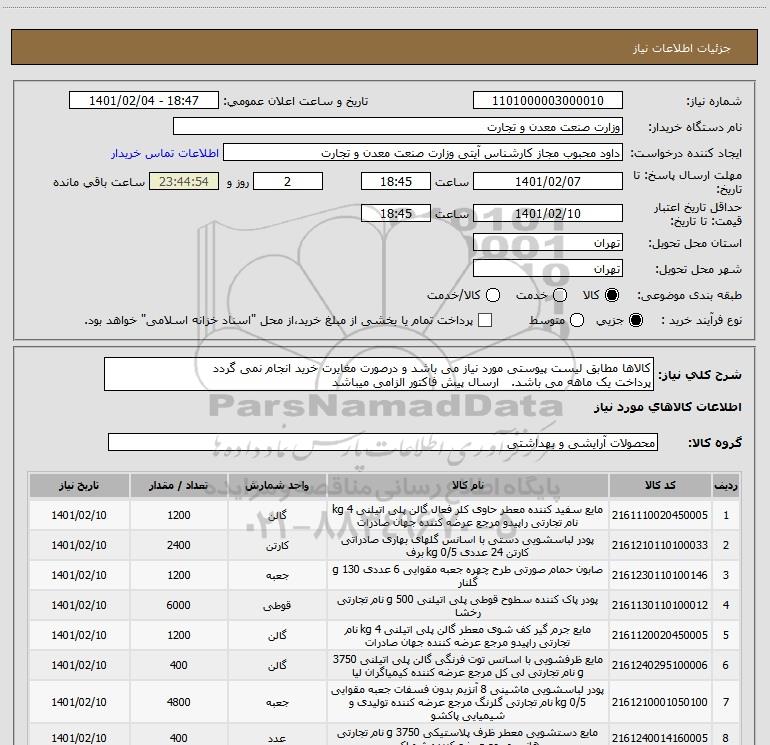Click remaining days field showing 2

[x=288, y=182]
